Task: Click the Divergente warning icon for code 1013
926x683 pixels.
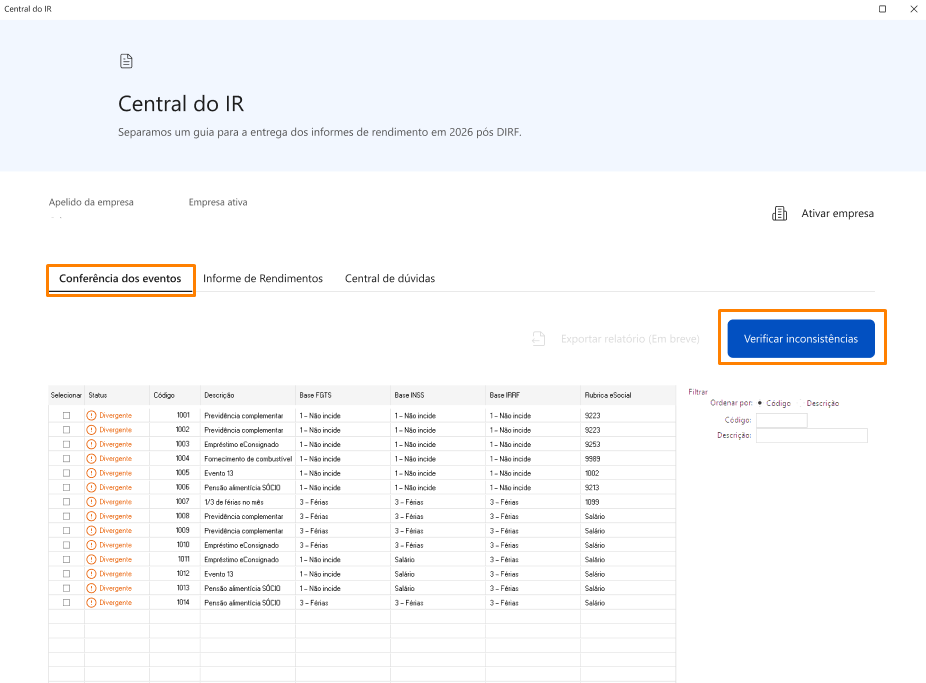Action: 92,589
